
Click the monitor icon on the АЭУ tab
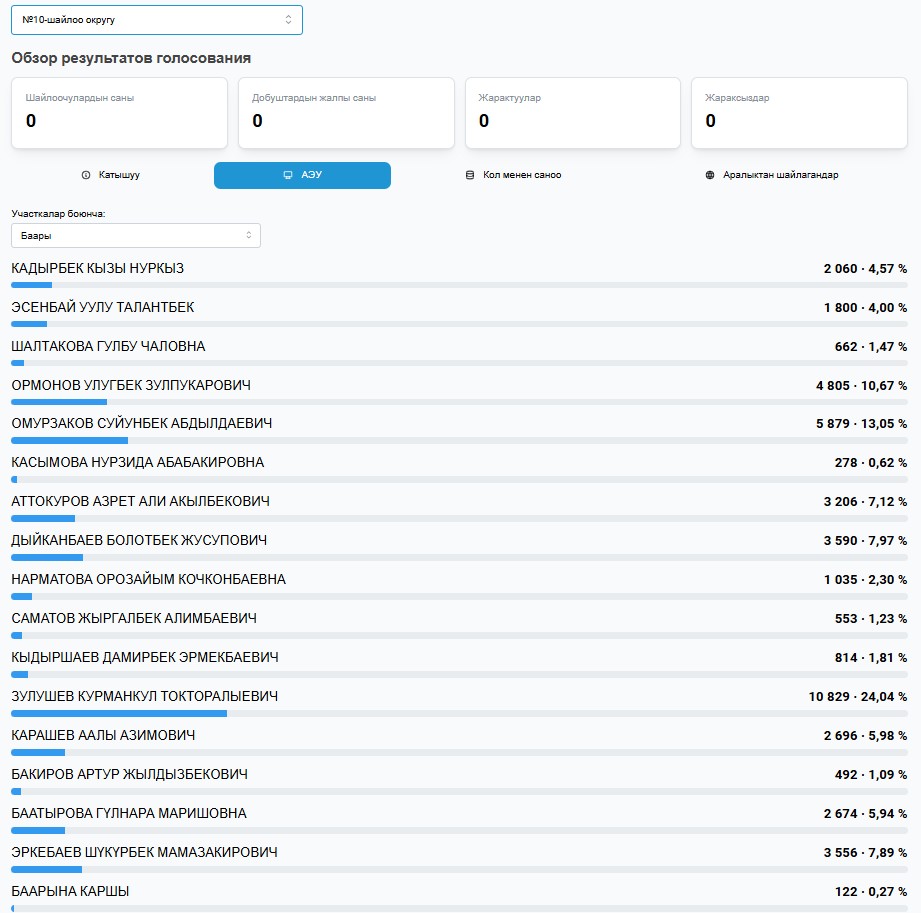pos(288,175)
